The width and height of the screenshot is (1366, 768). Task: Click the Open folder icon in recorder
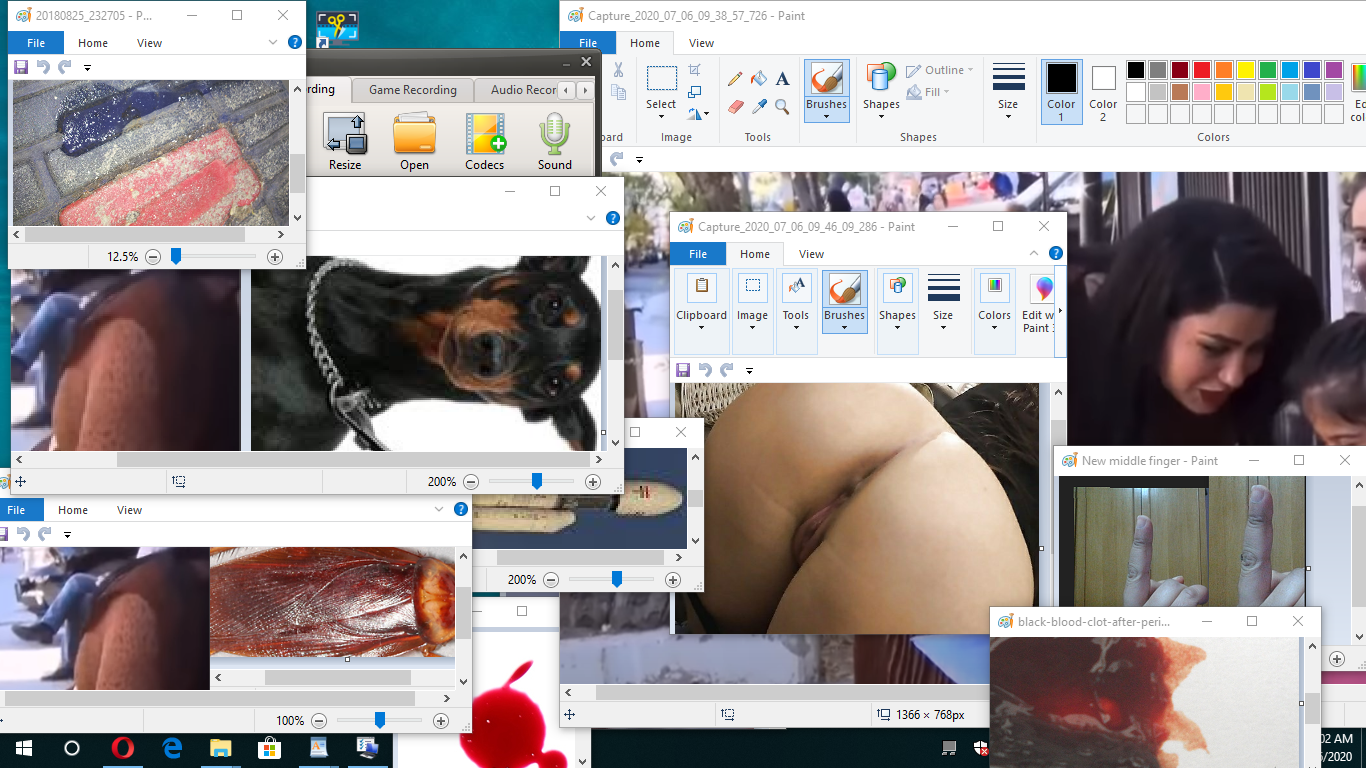pyautogui.click(x=414, y=141)
